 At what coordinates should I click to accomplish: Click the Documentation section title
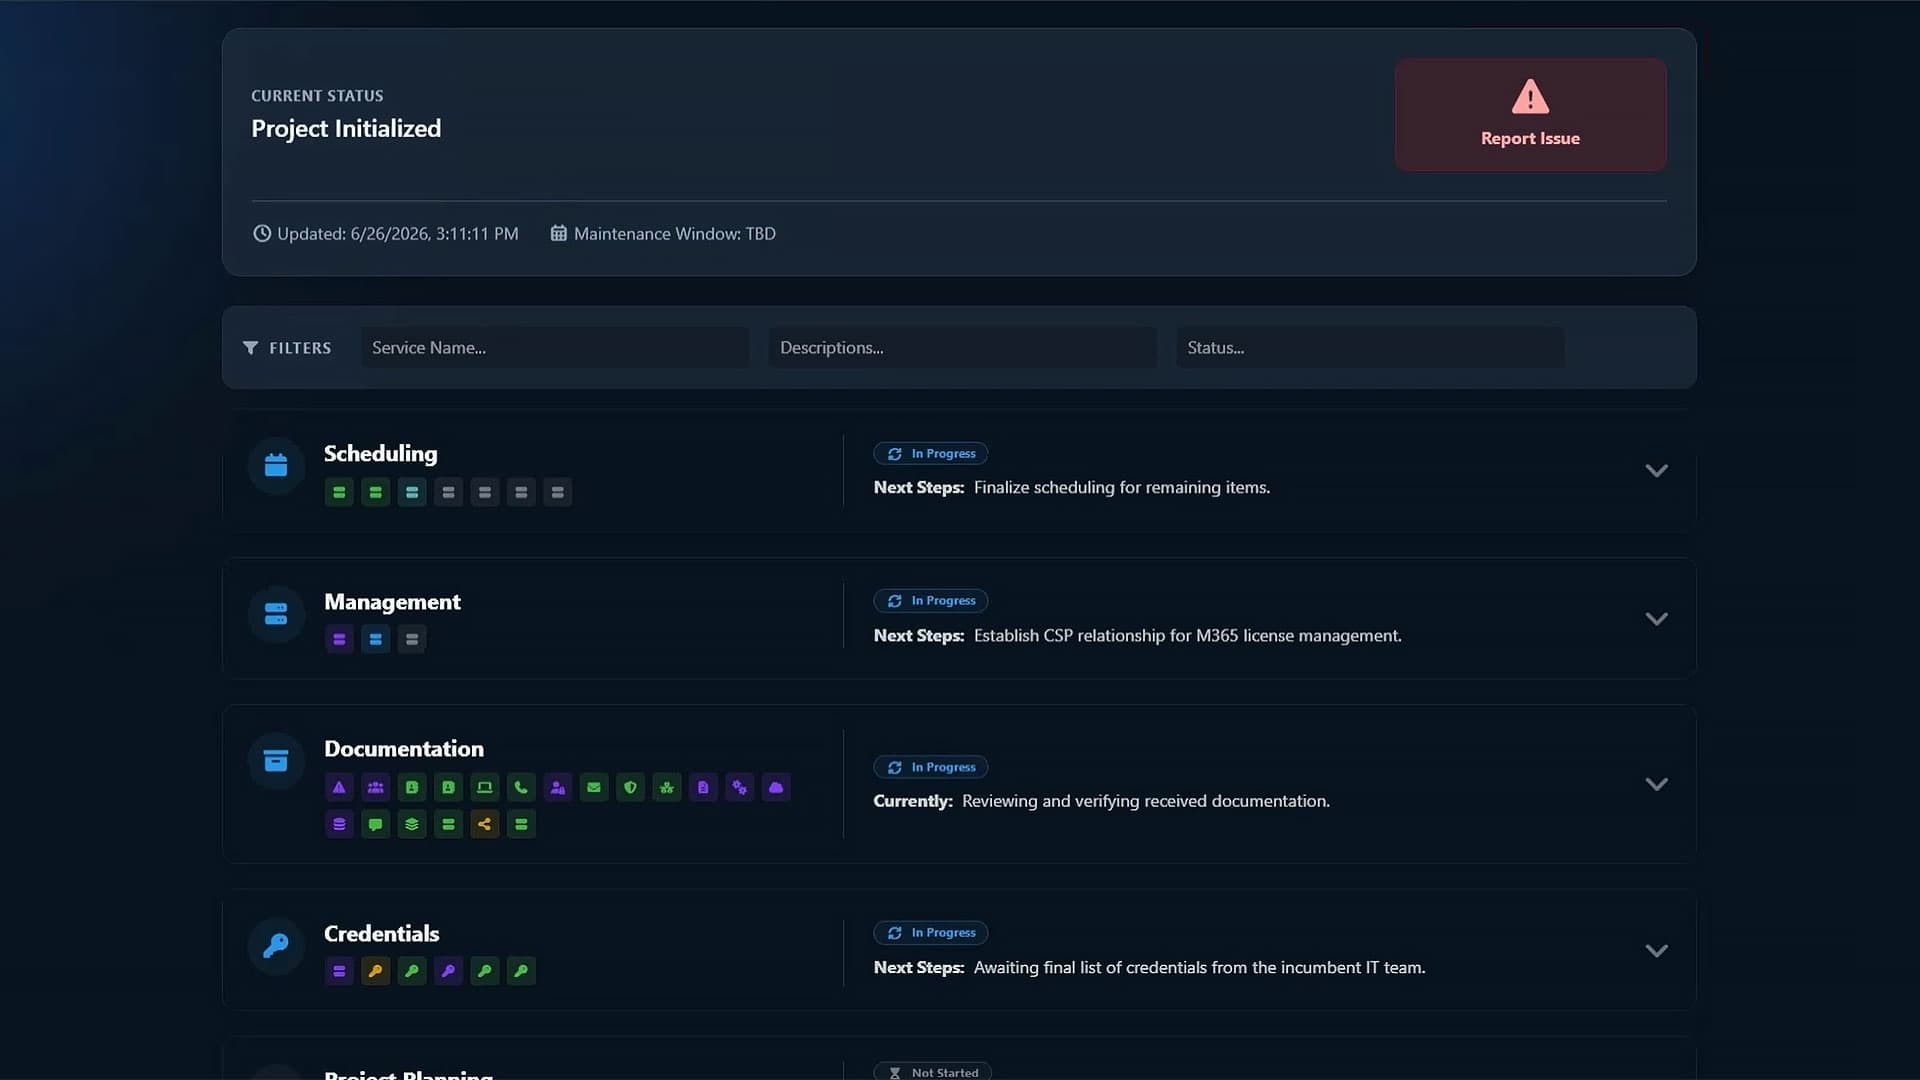click(404, 749)
